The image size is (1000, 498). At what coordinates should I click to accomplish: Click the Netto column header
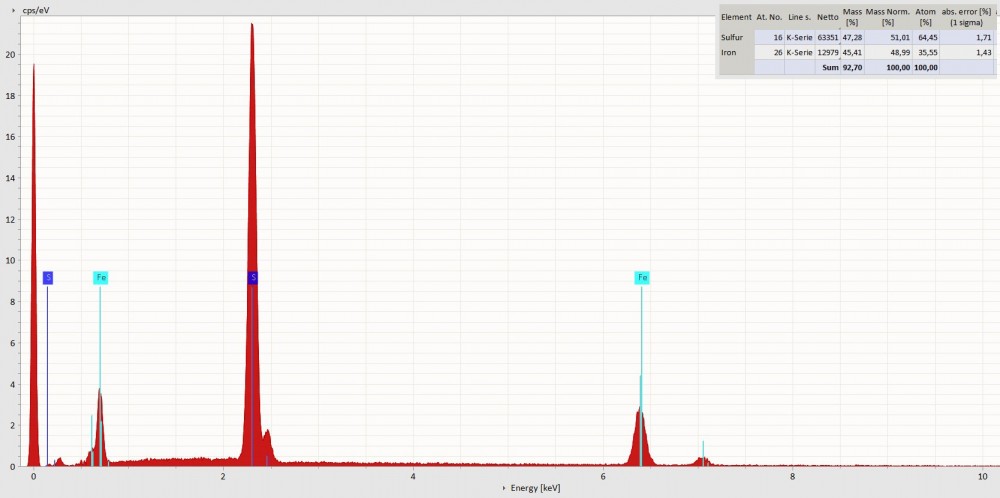point(827,17)
